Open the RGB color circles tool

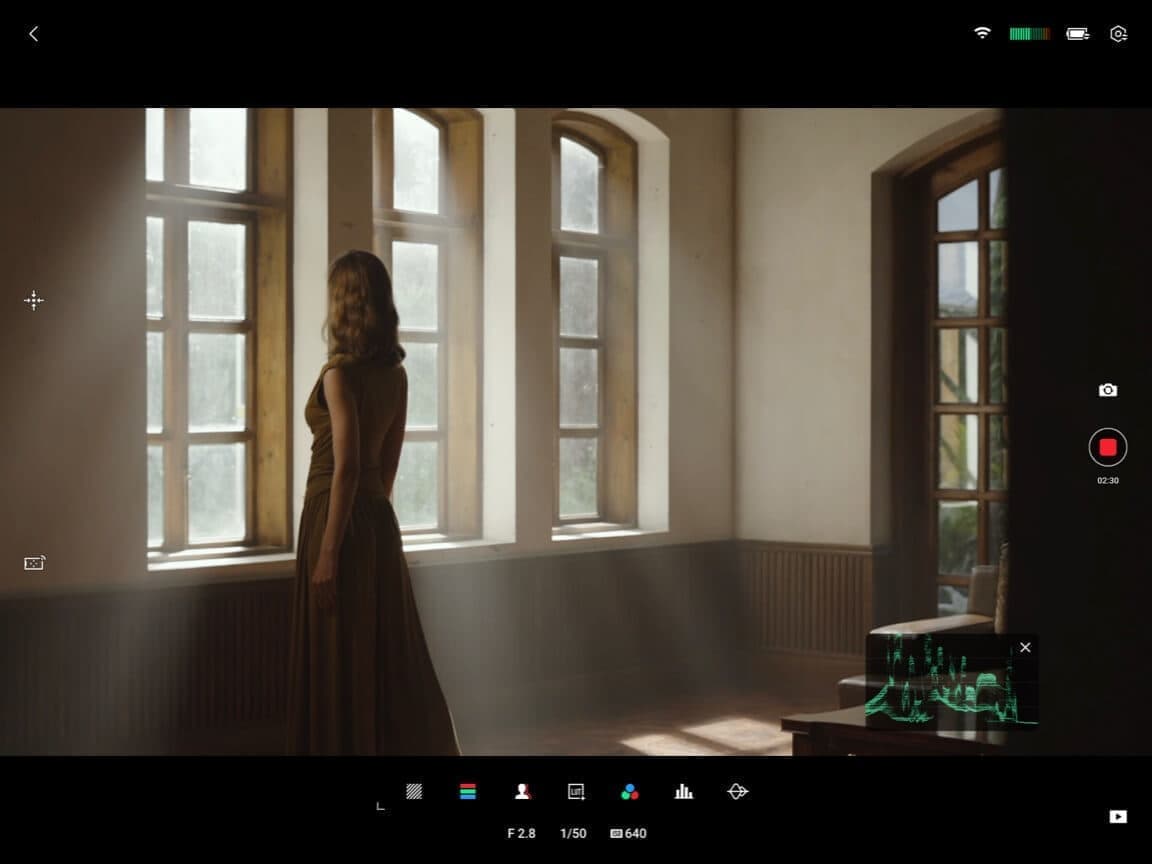click(x=630, y=791)
